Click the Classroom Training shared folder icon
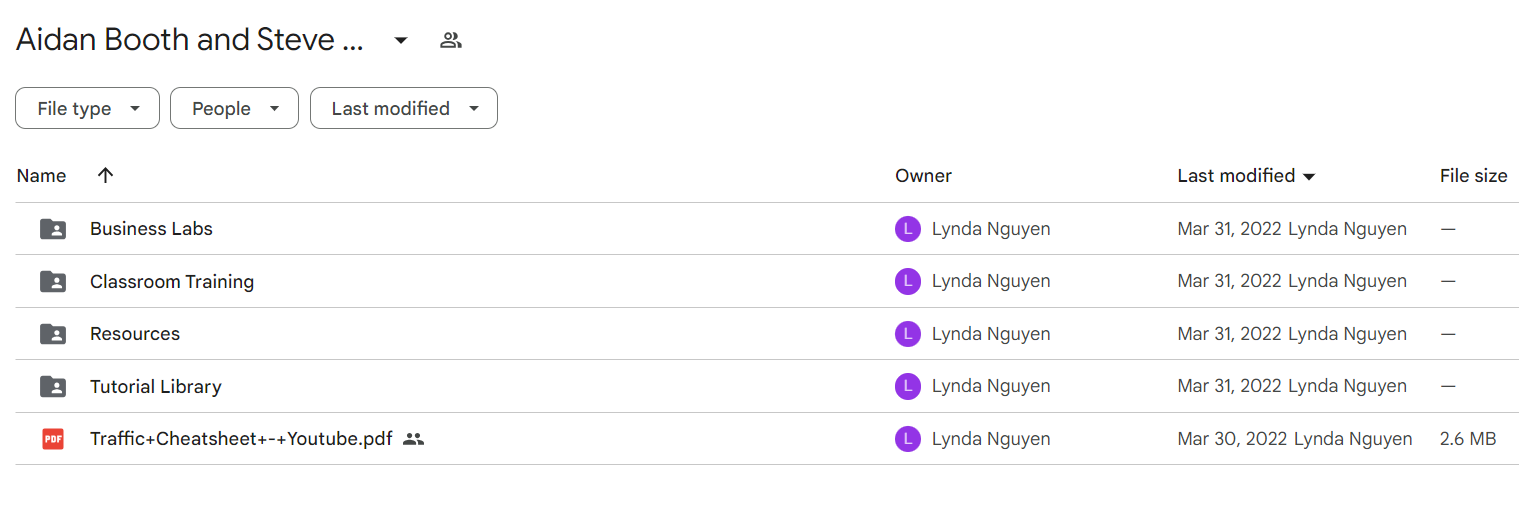This screenshot has height=509, width=1519. click(x=53, y=282)
